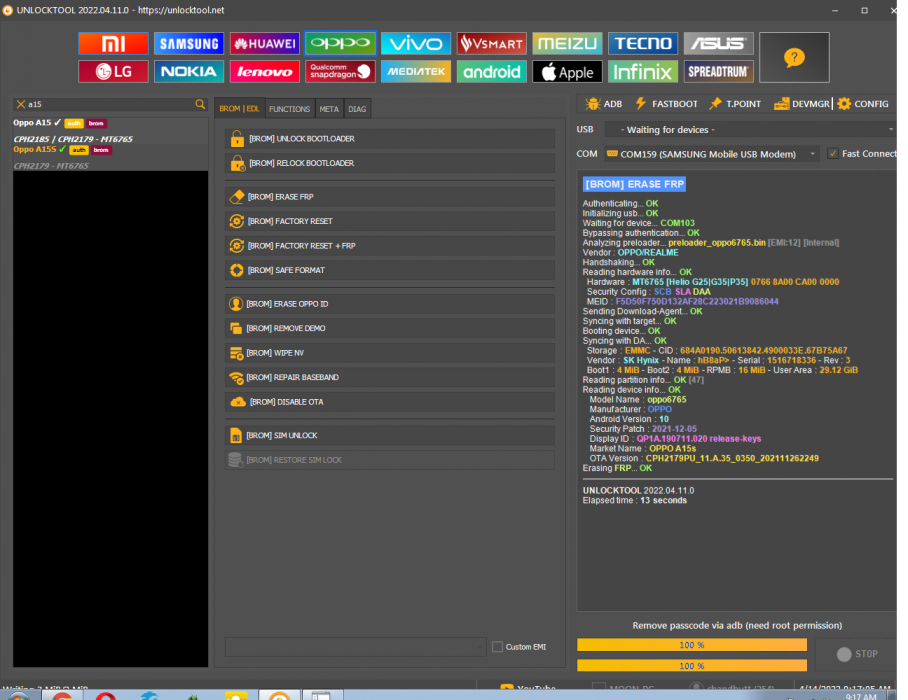Expand the USB devices dropdown
The width and height of the screenshot is (908, 700).
pyautogui.click(x=750, y=130)
